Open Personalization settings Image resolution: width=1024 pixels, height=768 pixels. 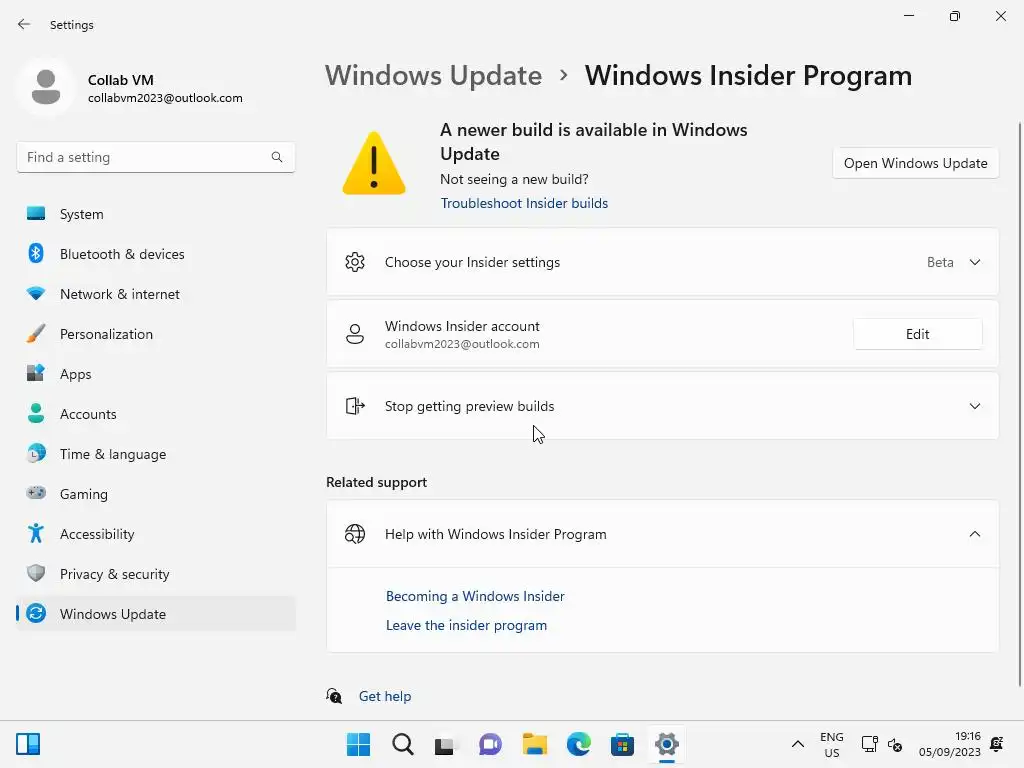point(155,334)
